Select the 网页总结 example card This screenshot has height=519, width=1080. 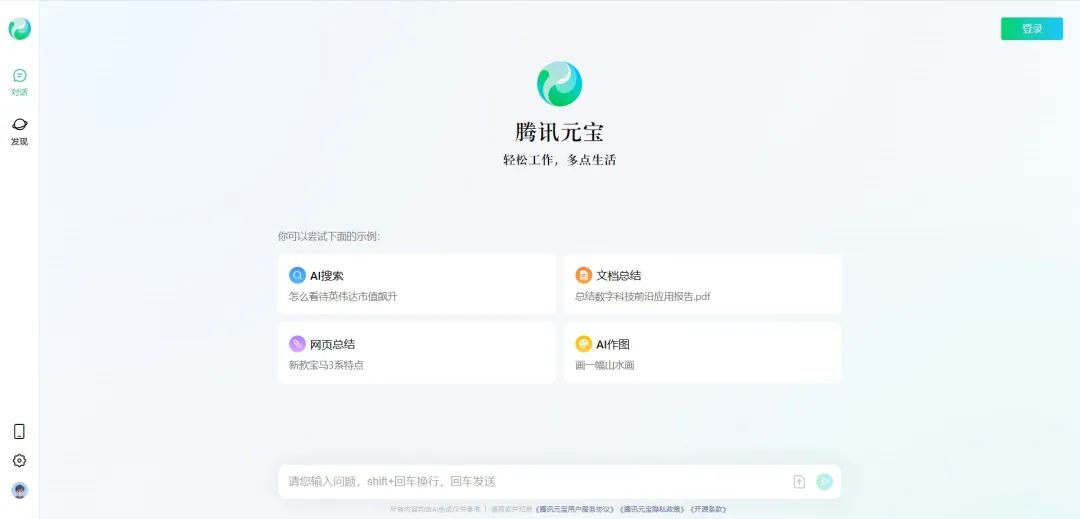tap(416, 353)
